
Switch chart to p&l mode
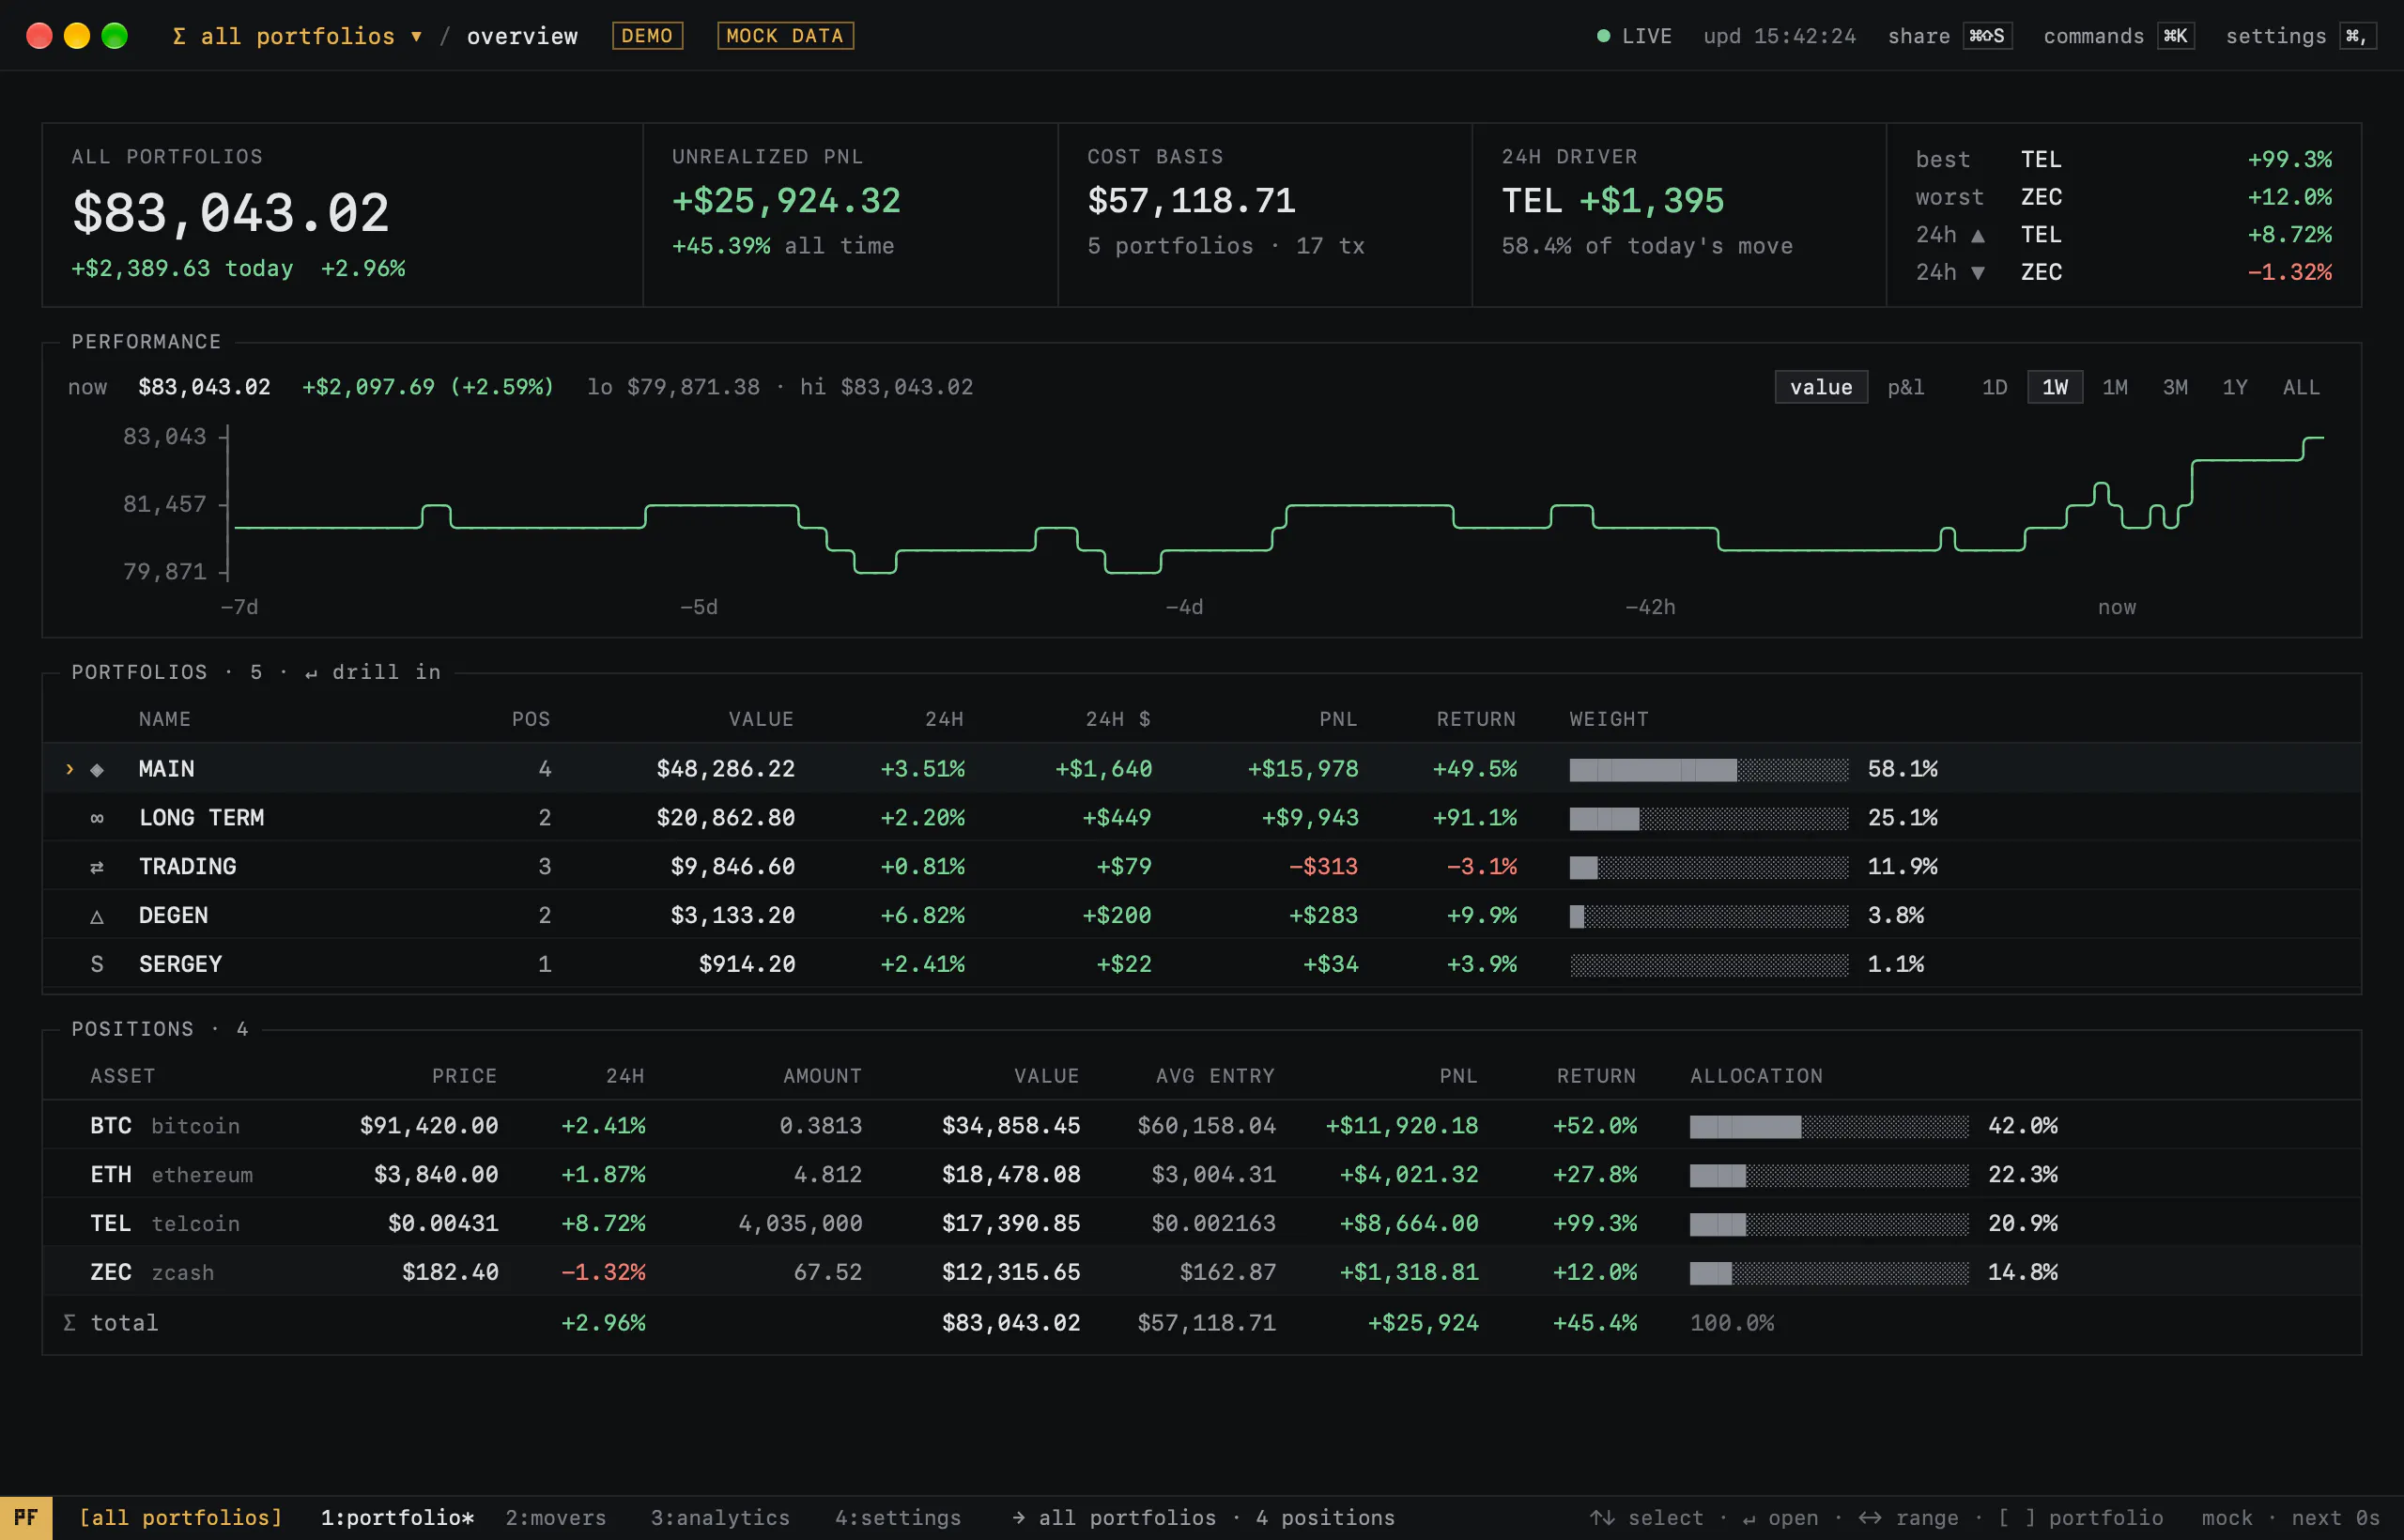1905,387
